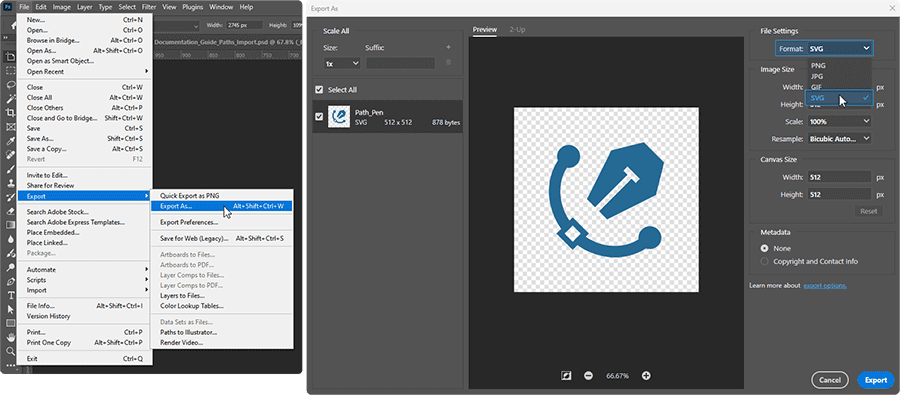Viewport: 900px width, 395px height.
Task: Choose Copyright and Contact Info metadata
Action: pyautogui.click(x=765, y=261)
